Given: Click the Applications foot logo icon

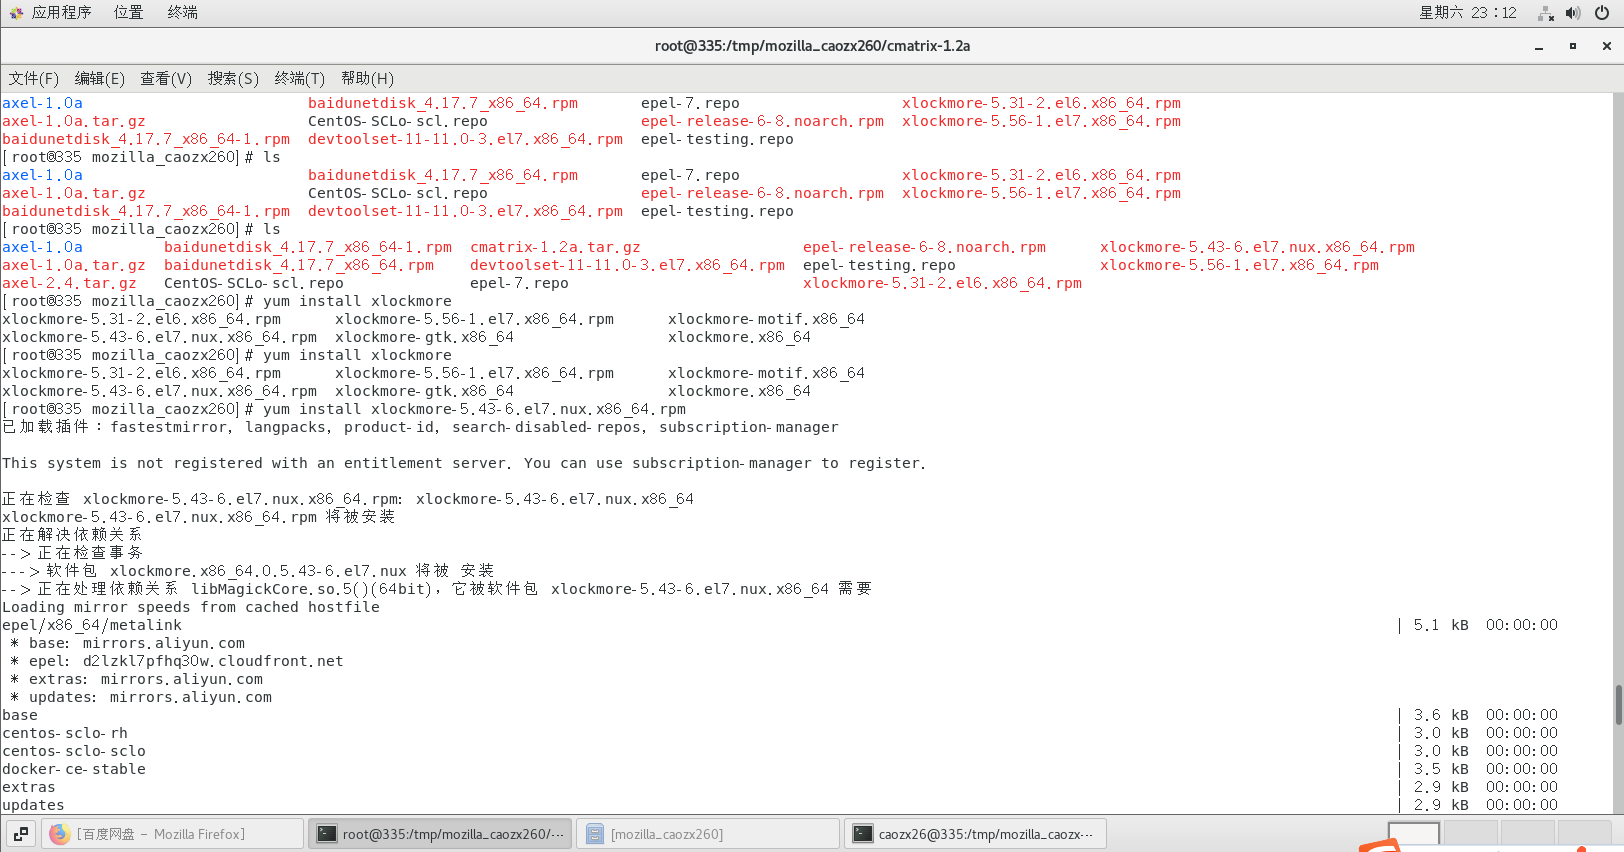Looking at the screenshot, I should click(16, 13).
